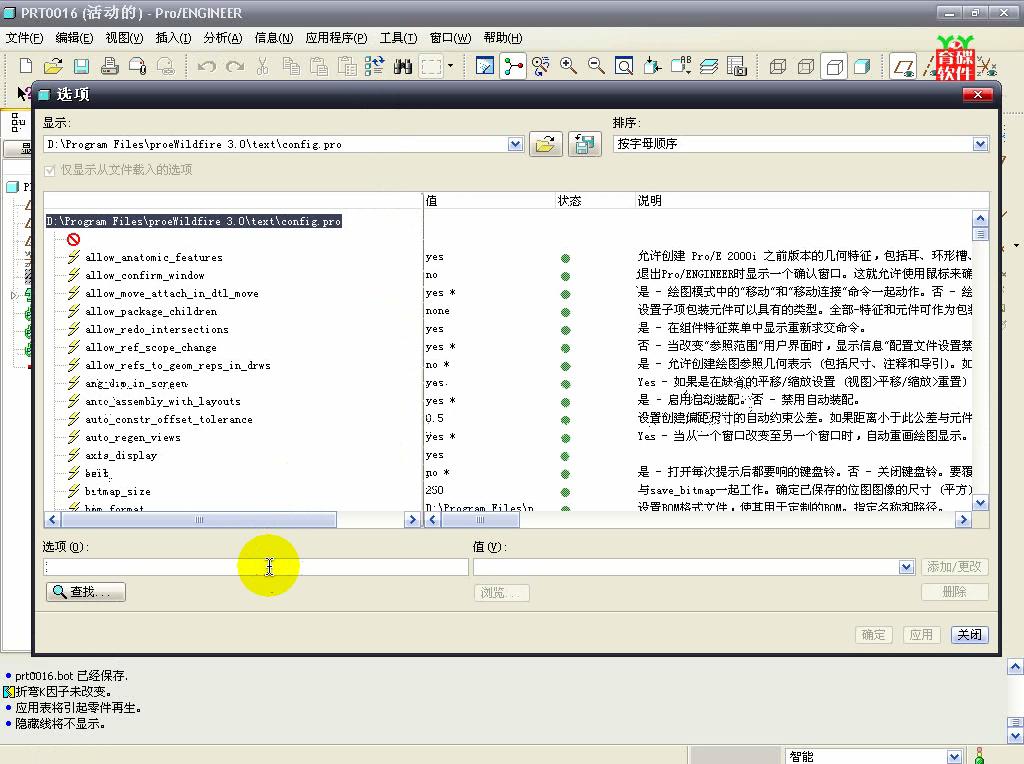The height and width of the screenshot is (764, 1024).
Task: Open the Find tool binoculars icon
Action: coord(403,66)
